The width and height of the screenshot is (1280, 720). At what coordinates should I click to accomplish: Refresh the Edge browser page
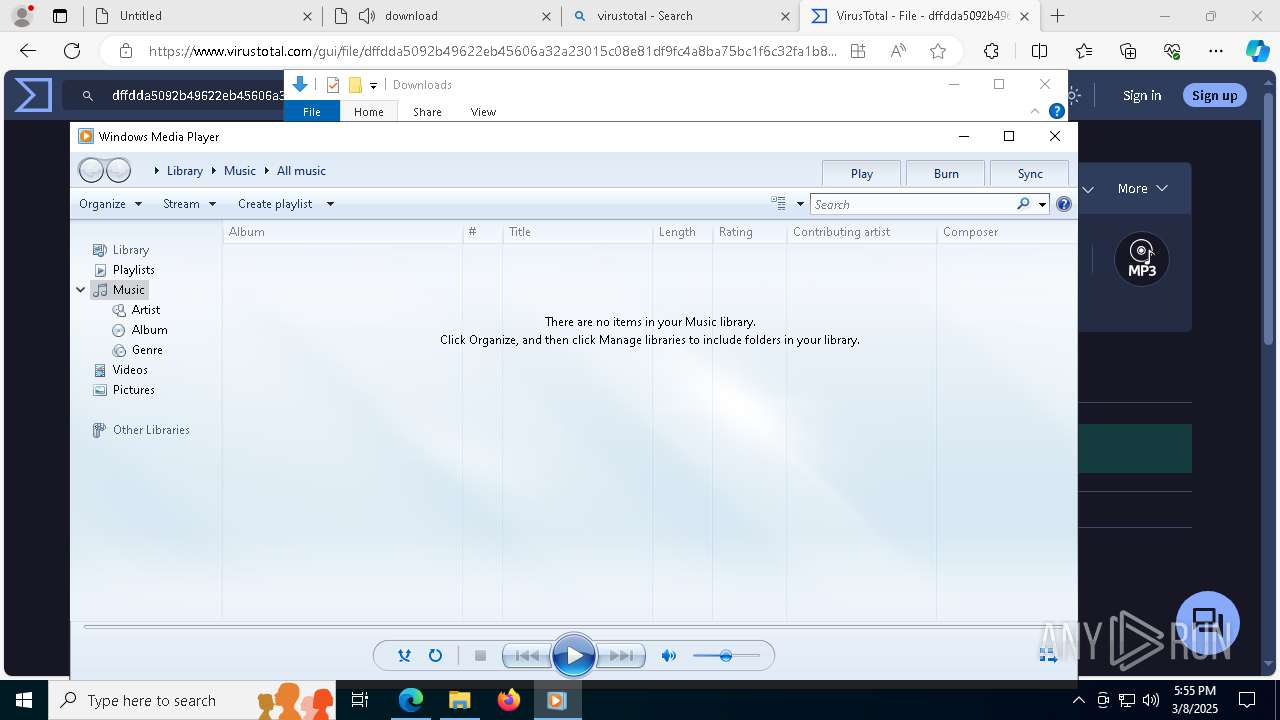(x=72, y=51)
